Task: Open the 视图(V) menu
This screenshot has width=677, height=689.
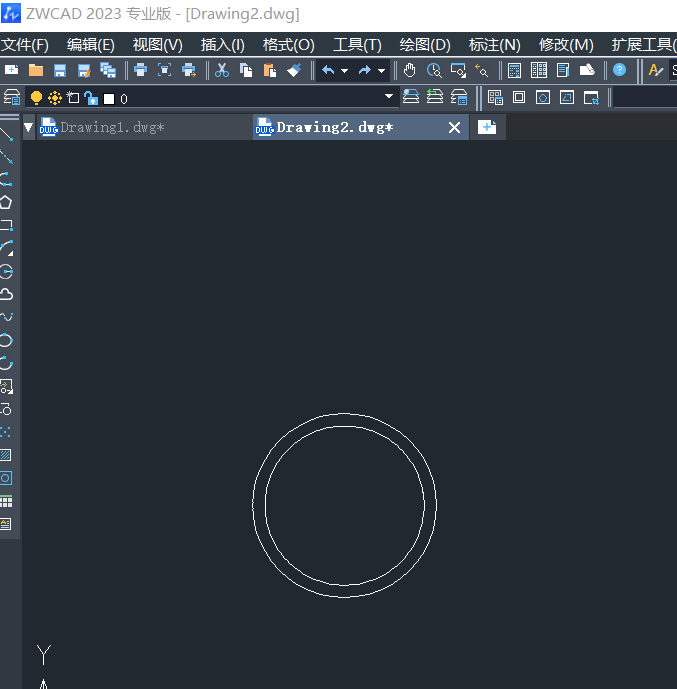Action: pyautogui.click(x=157, y=45)
